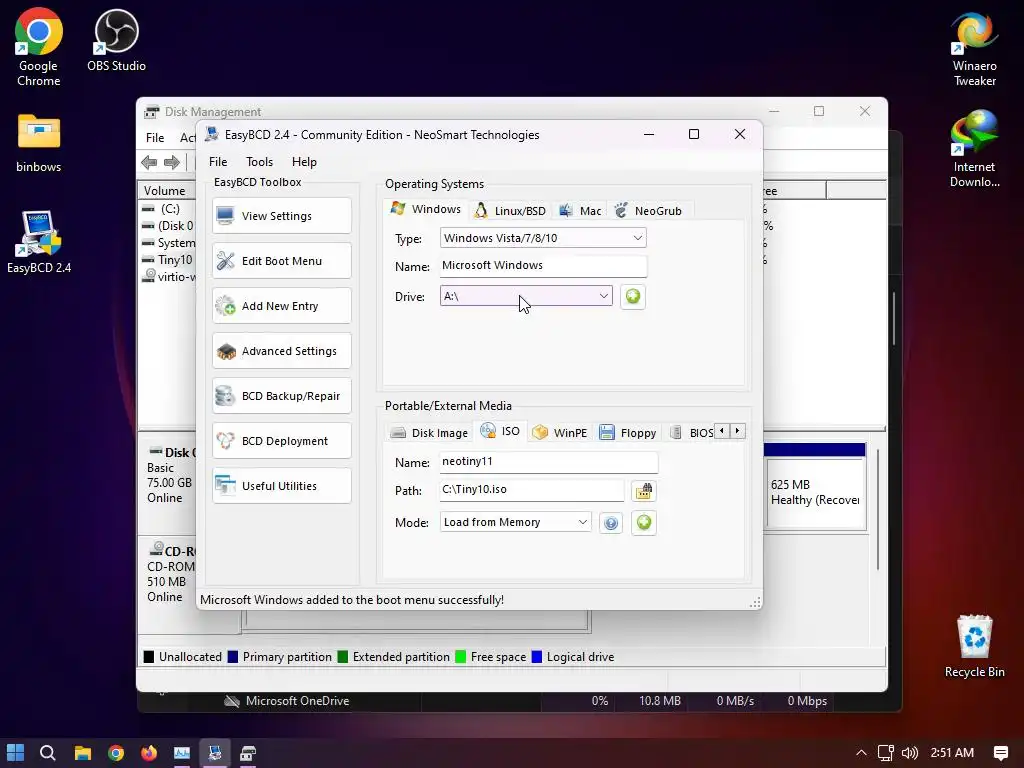The width and height of the screenshot is (1024, 768).
Task: Open the notifications center icon
Action: (x=1000, y=753)
